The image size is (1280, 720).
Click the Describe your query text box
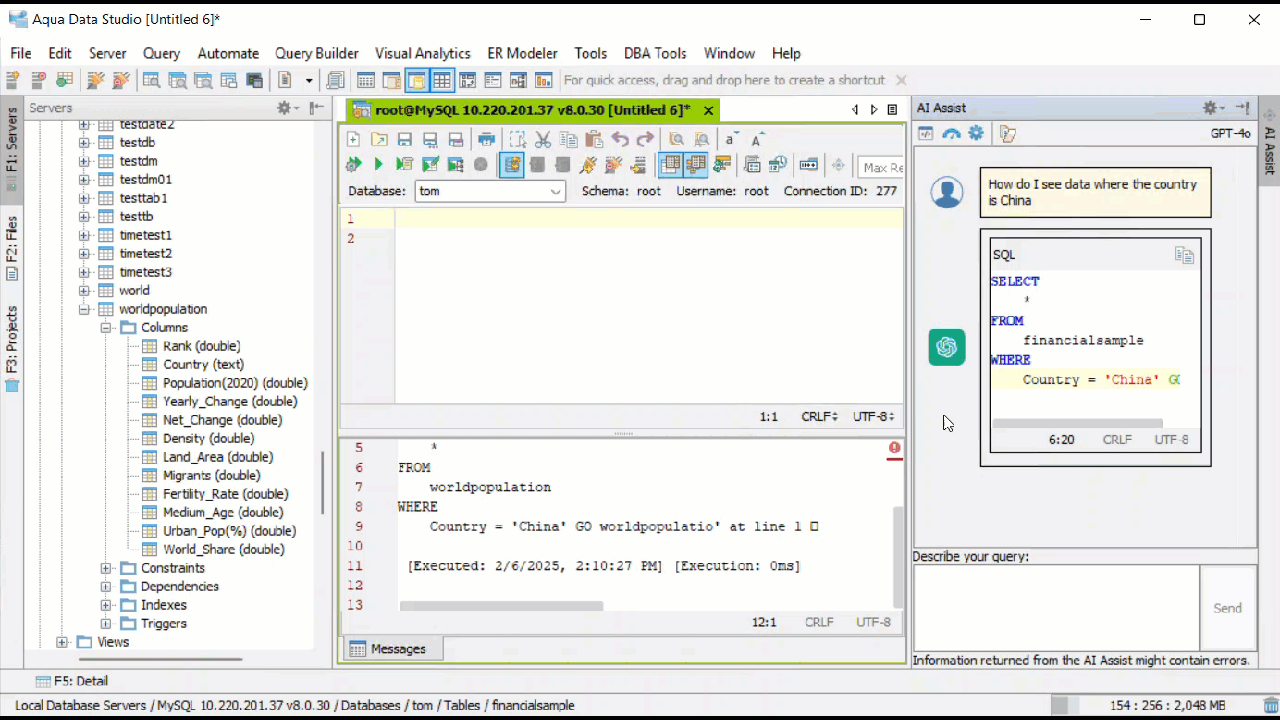[x=1055, y=608]
